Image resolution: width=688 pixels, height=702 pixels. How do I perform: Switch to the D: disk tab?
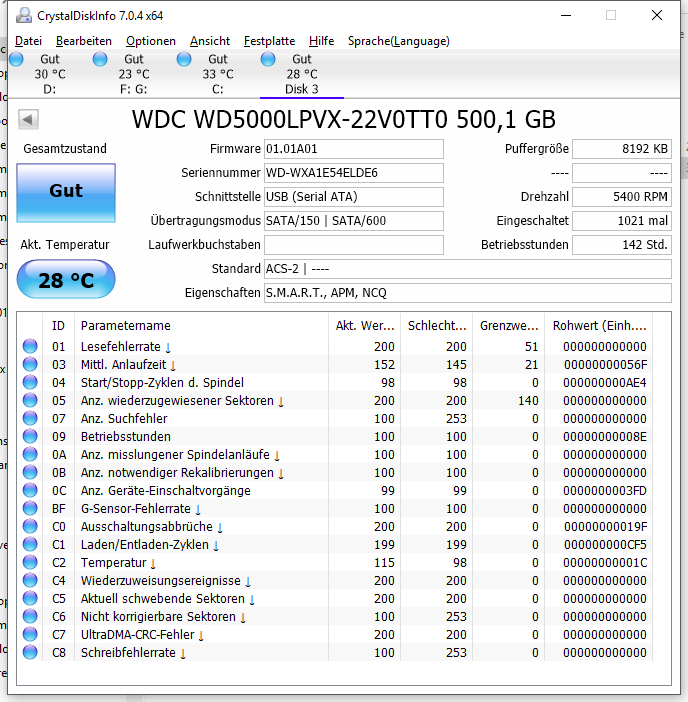pos(49,74)
